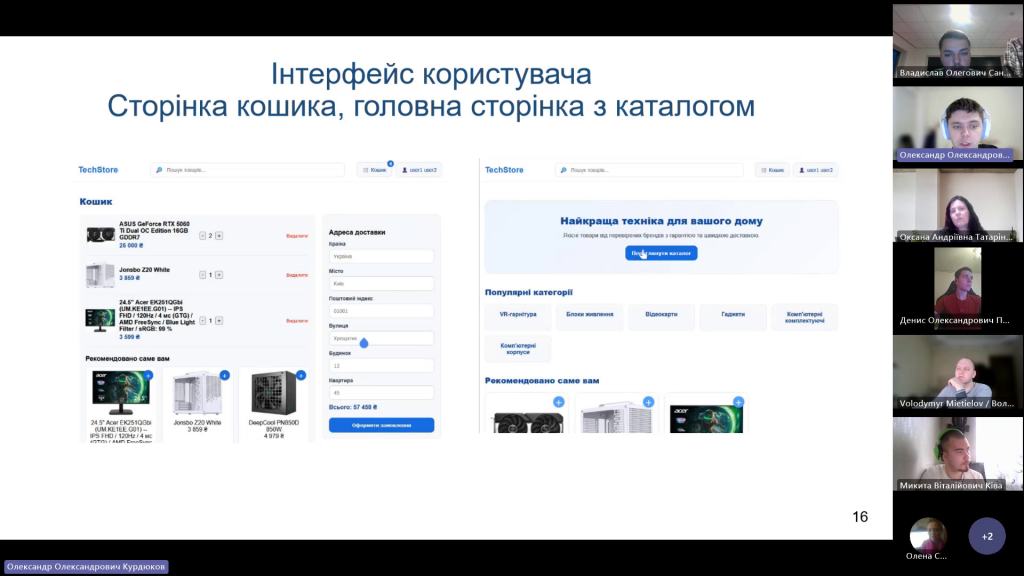Image resolution: width=1024 pixels, height=576 pixels.
Task: Click the Jonsbo Z20 White cart item thumbnail
Action: tap(100, 275)
